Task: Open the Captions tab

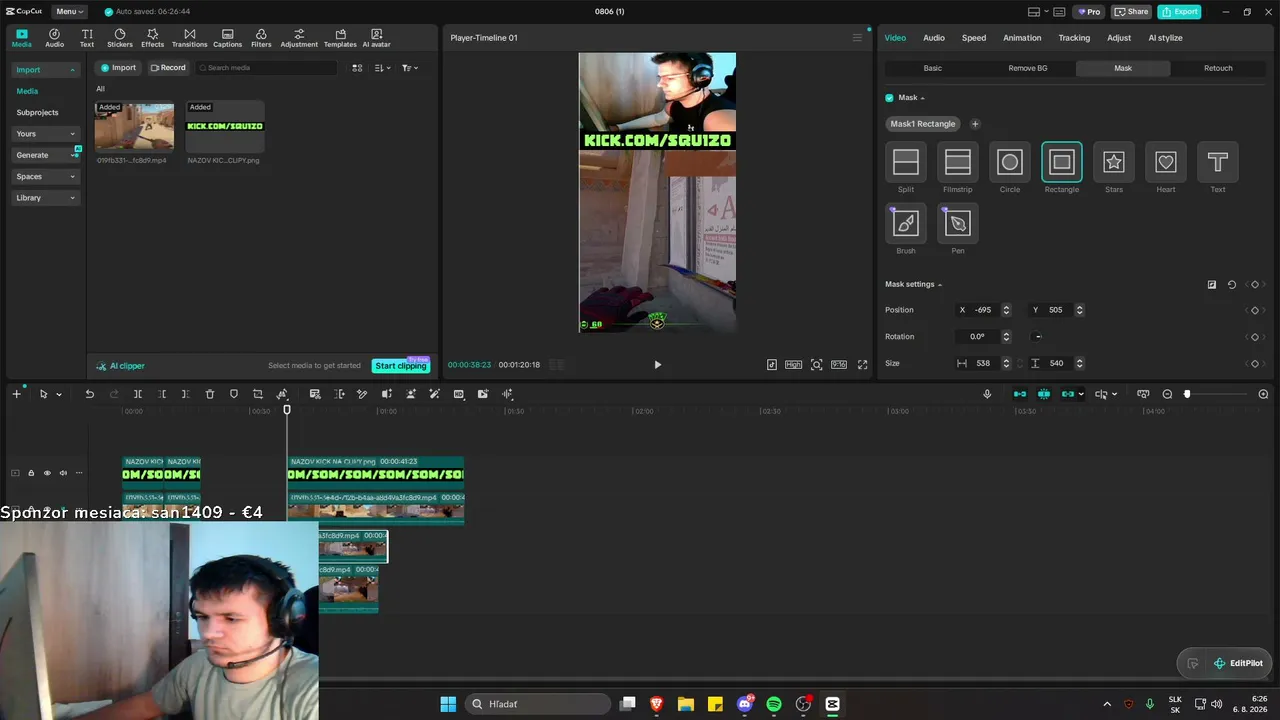Action: coord(227,38)
